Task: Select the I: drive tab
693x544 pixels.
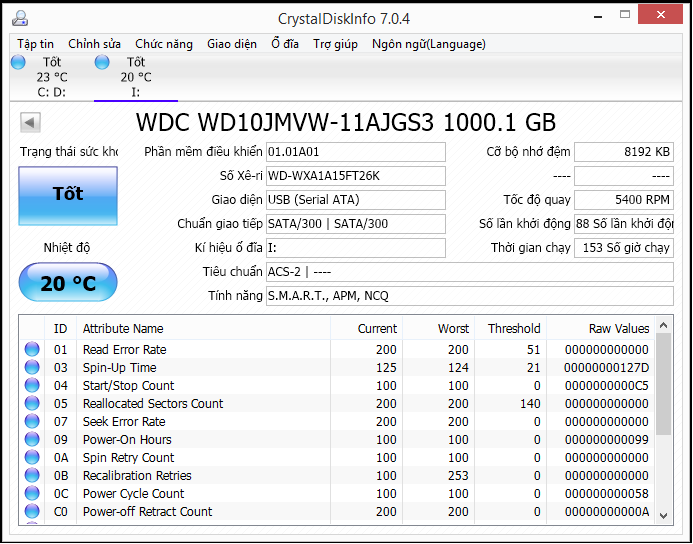Action: (x=136, y=77)
